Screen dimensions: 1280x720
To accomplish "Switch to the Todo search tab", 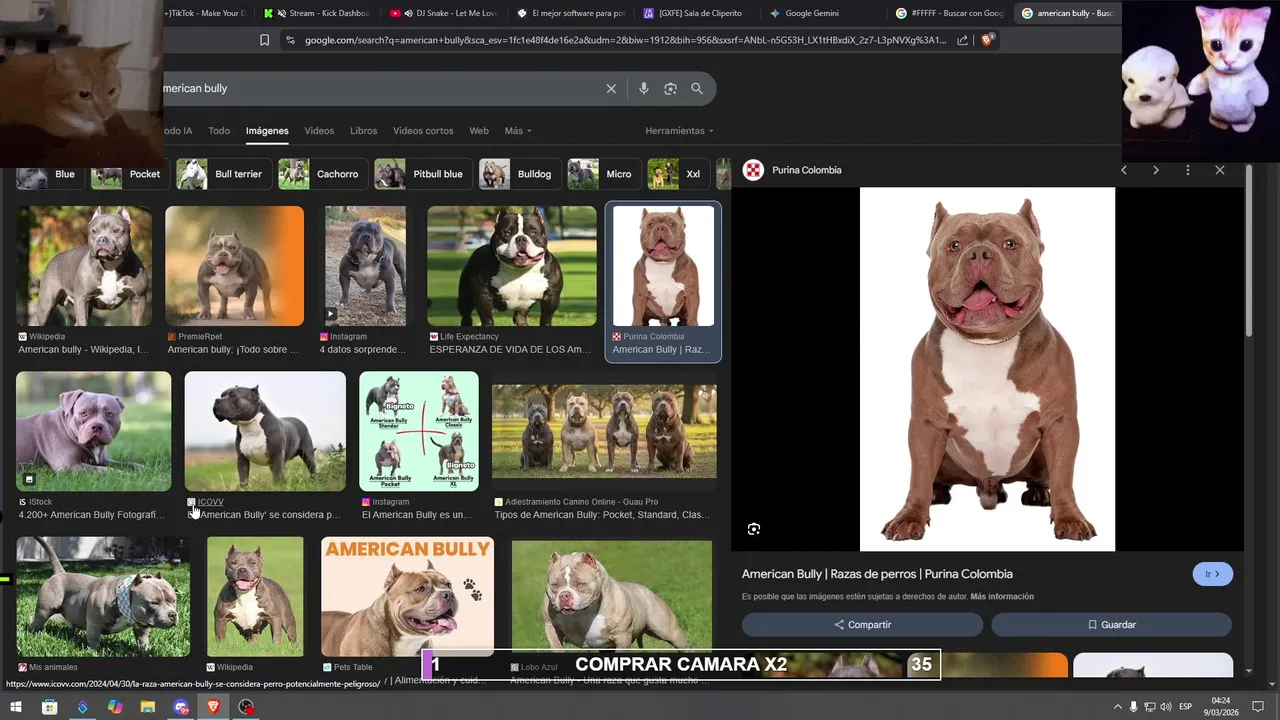I will click(219, 131).
